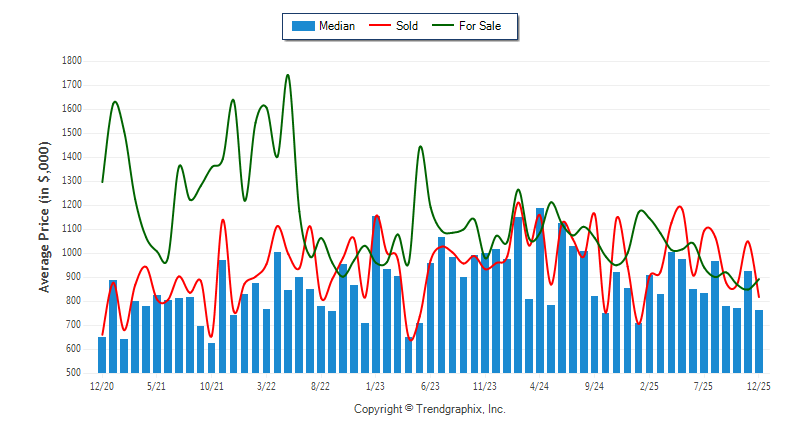800x434 pixels.
Task: Click the 12/20 x-axis date label
Action: (x=102, y=385)
